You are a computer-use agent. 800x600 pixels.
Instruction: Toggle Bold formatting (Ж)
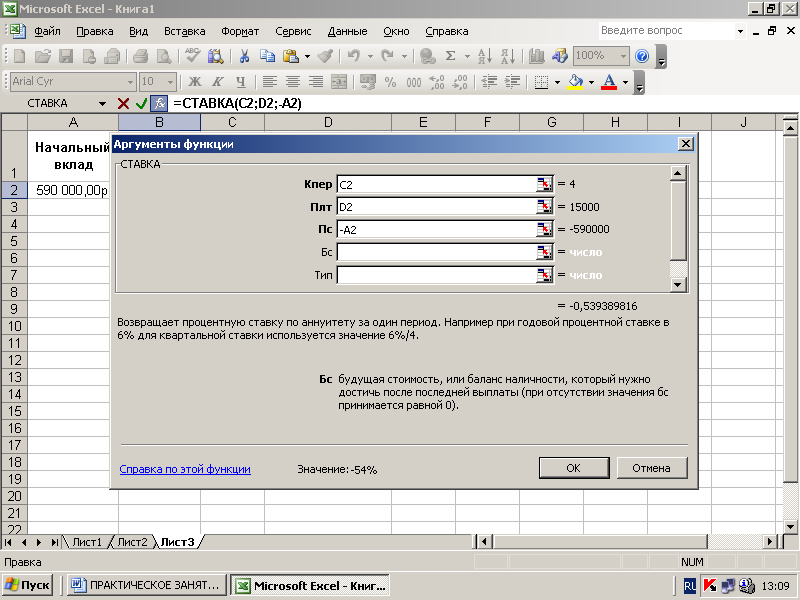click(x=194, y=82)
